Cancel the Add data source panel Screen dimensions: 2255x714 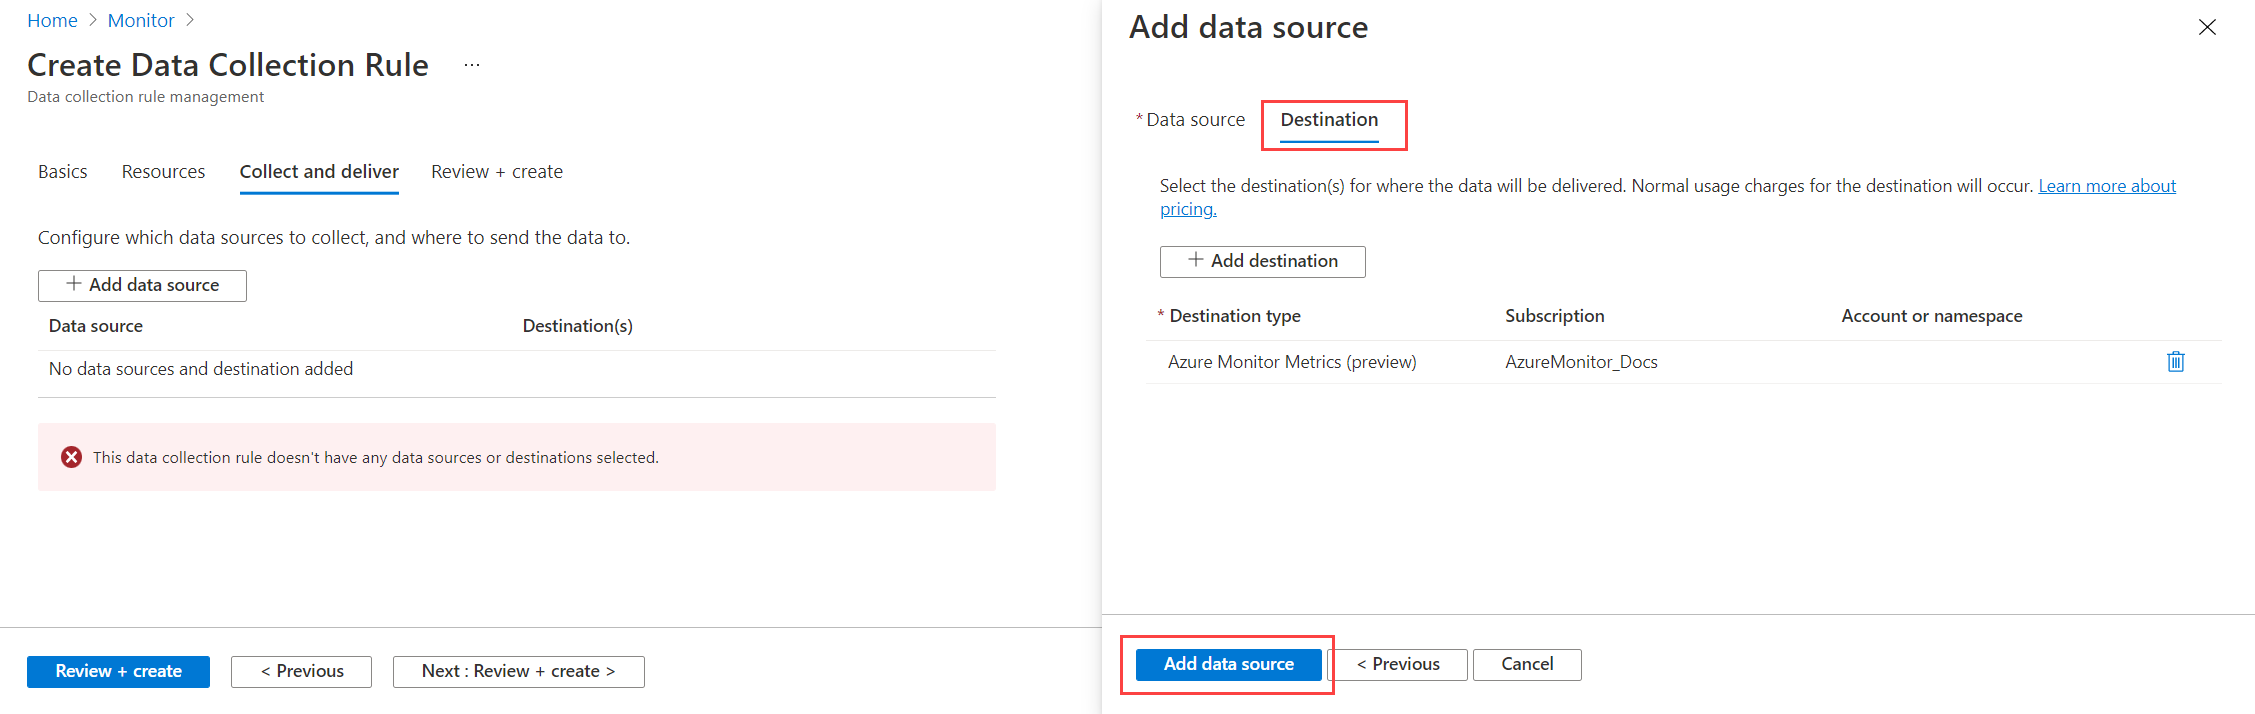(x=1526, y=664)
